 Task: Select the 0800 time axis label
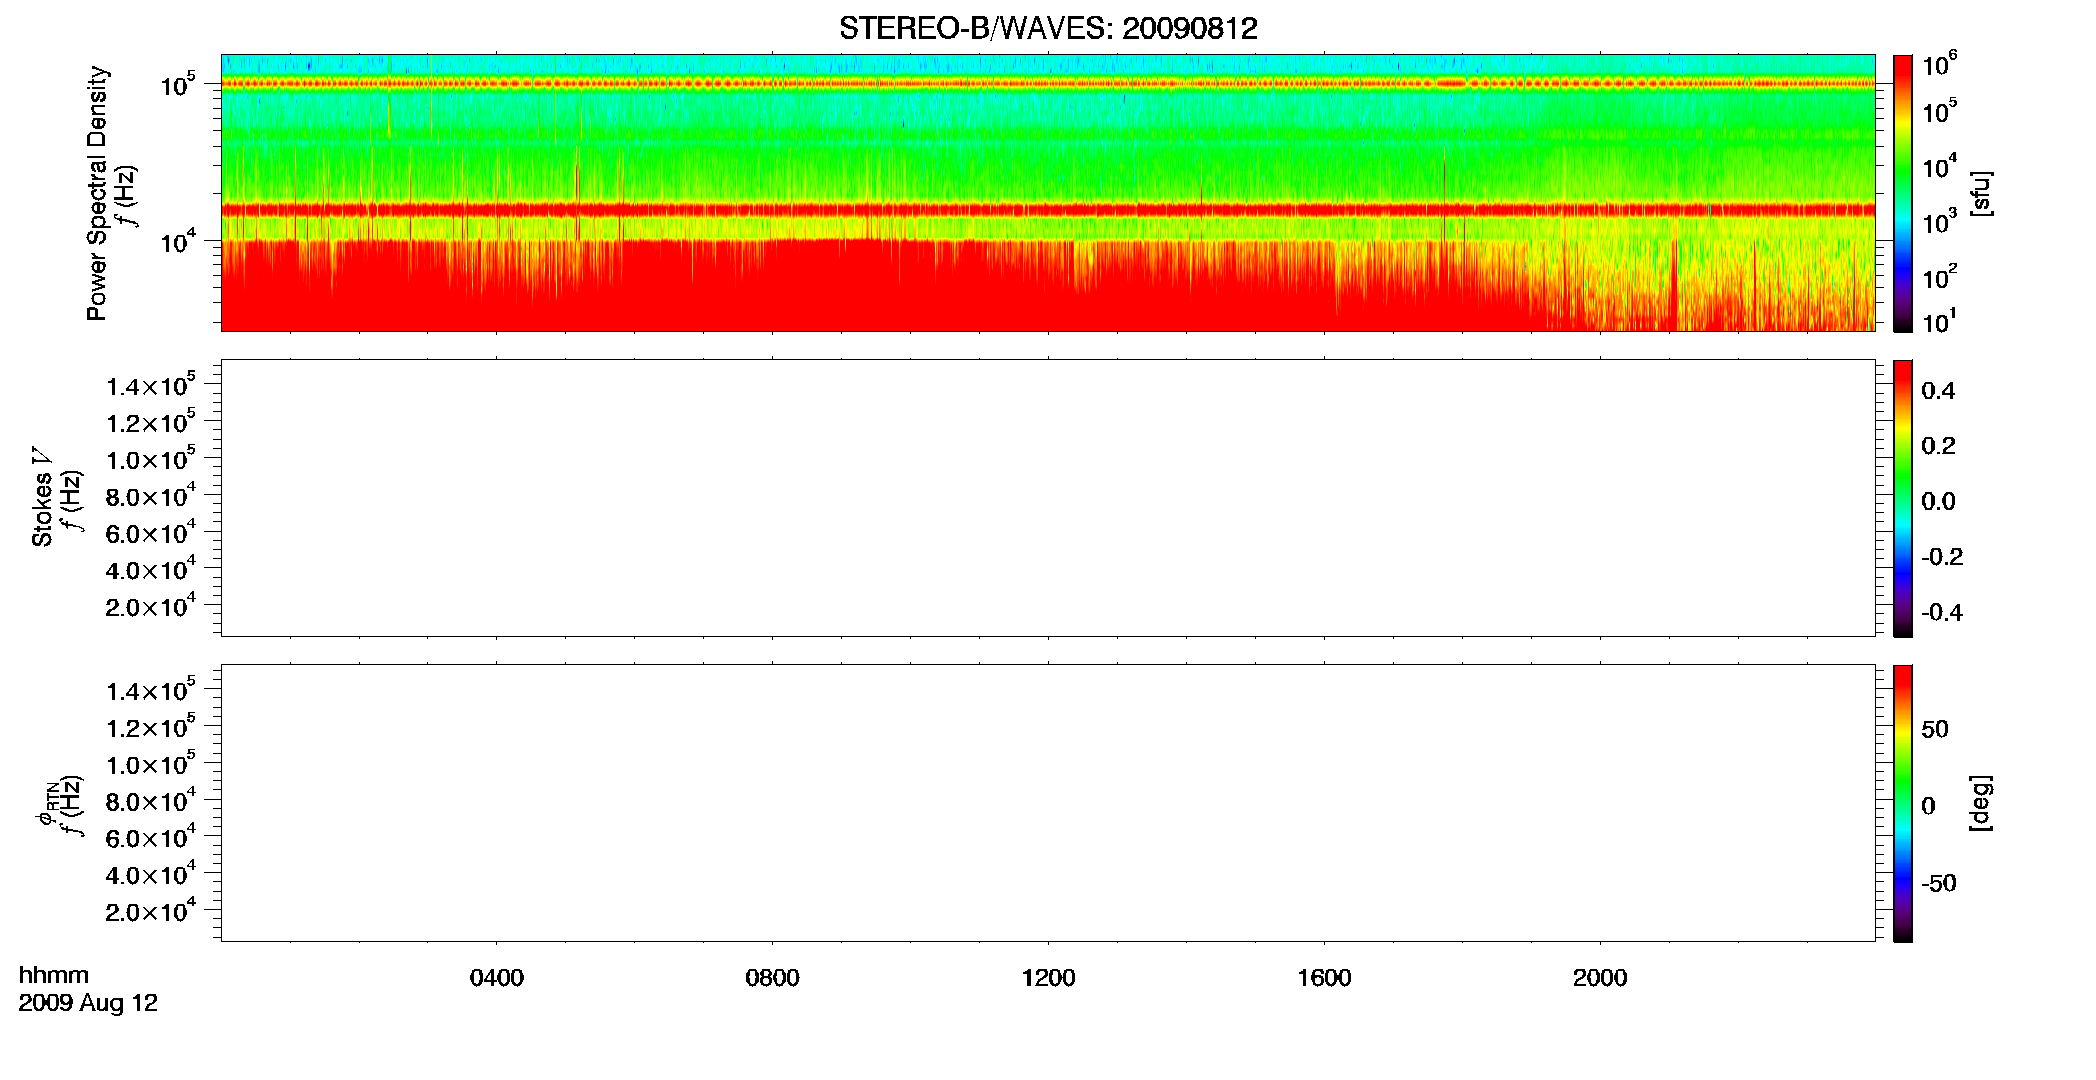pos(772,978)
